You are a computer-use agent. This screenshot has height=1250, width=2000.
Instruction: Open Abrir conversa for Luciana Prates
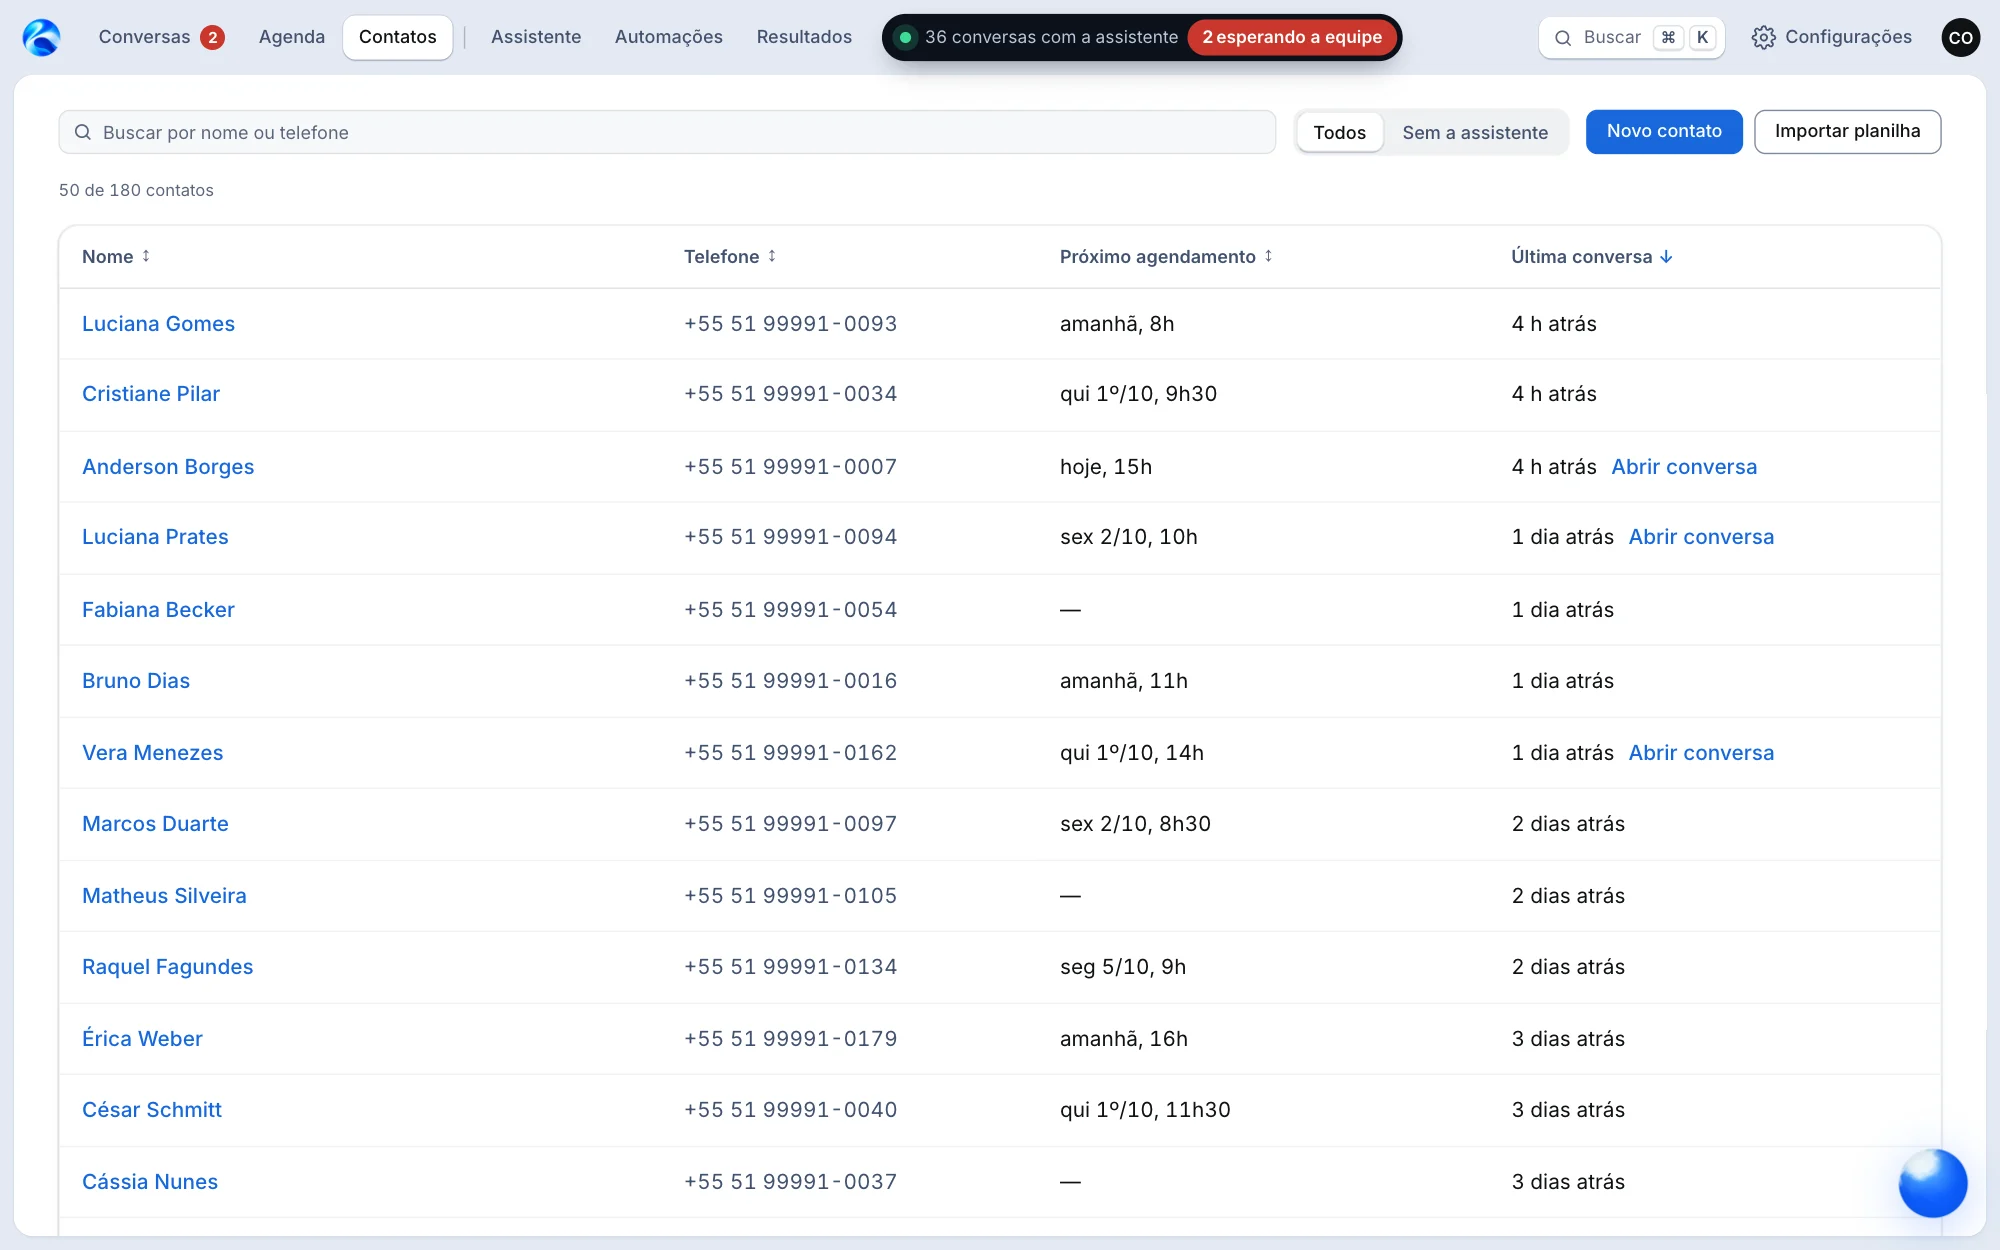click(1701, 537)
